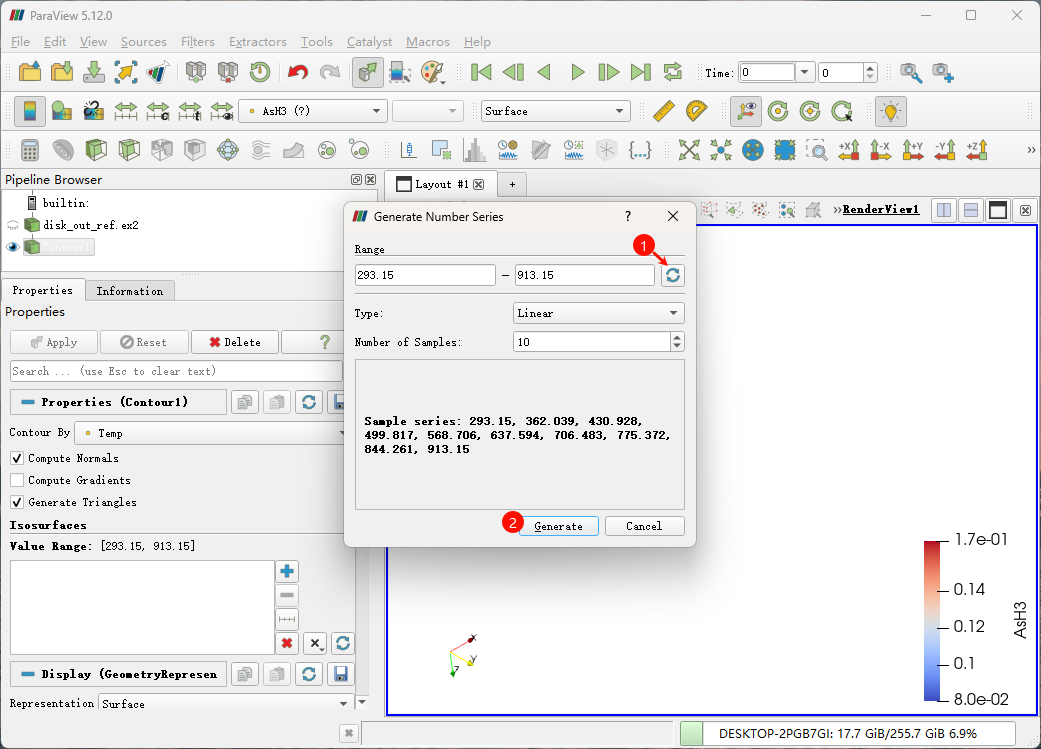Open the Filters menu

pyautogui.click(x=197, y=42)
